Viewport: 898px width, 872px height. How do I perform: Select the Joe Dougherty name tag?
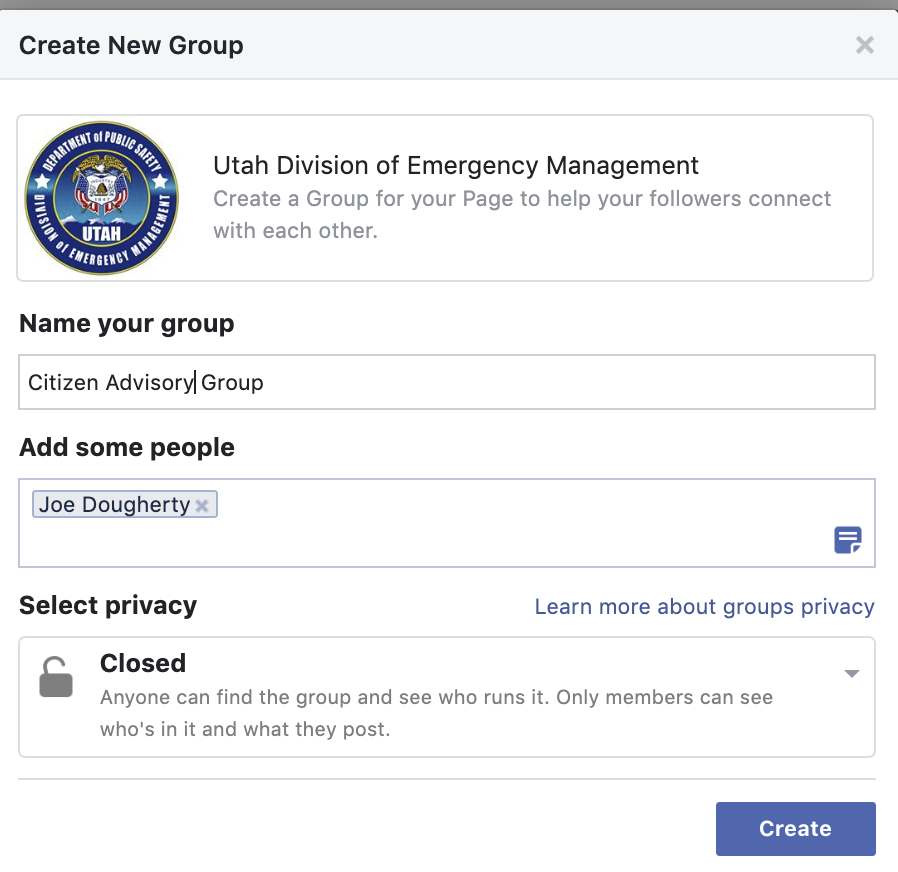(114, 505)
